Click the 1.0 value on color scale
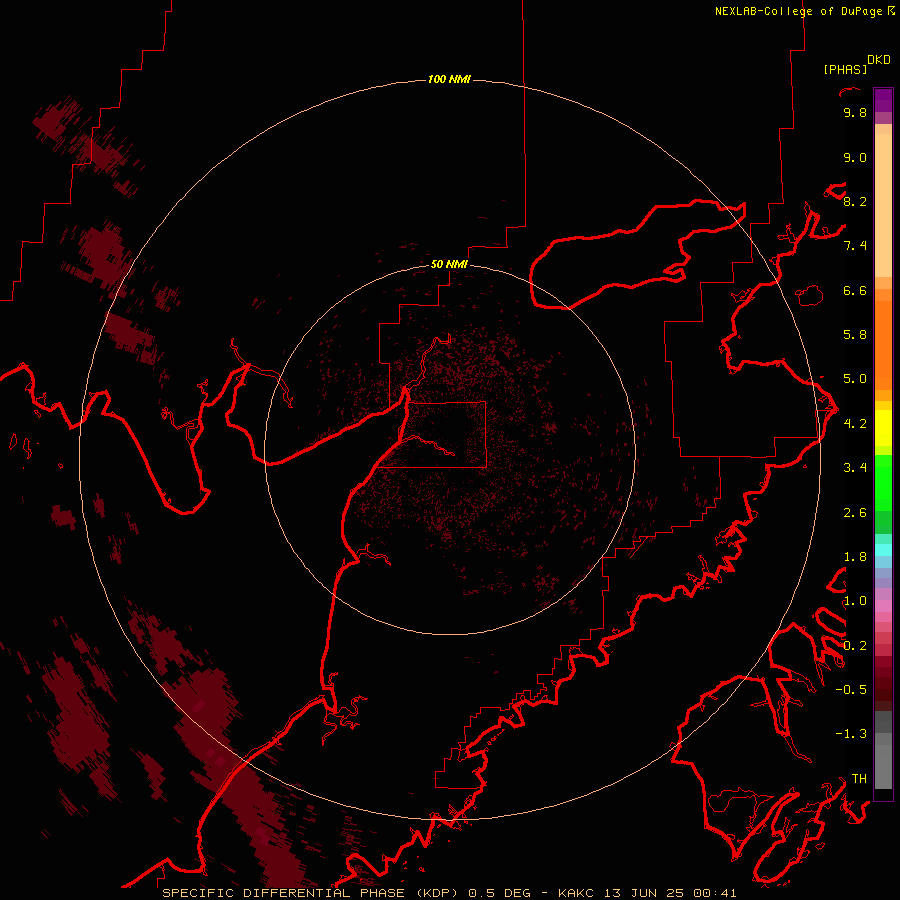Image resolution: width=900 pixels, height=900 pixels. (x=855, y=601)
